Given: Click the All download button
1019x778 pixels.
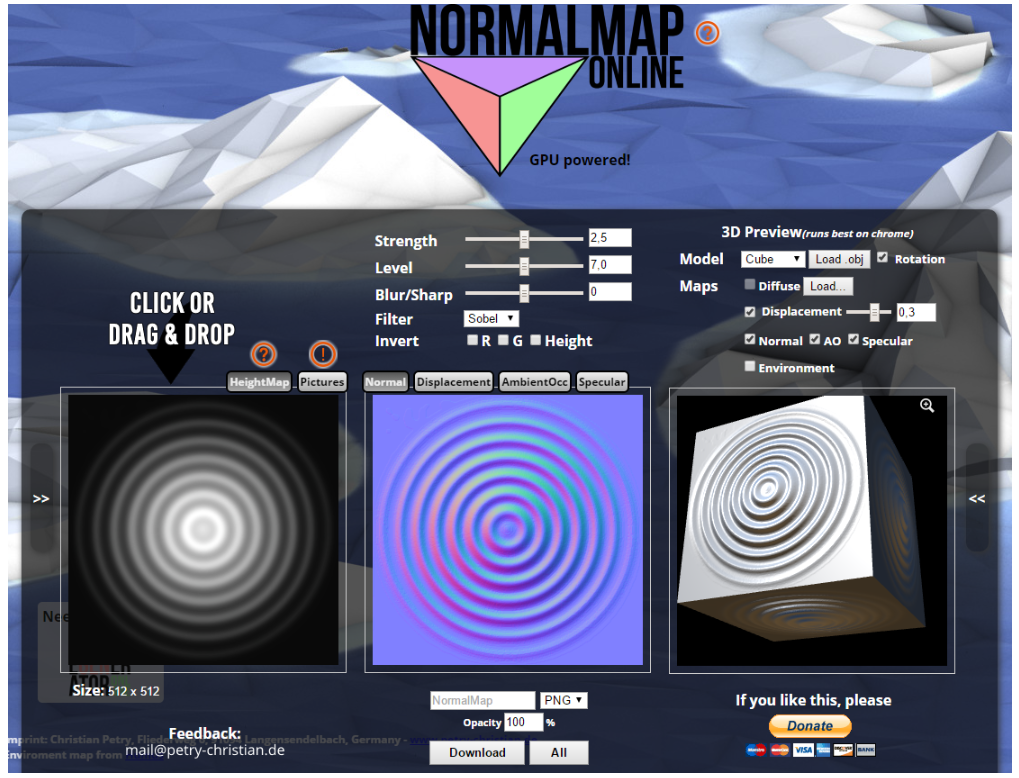Looking at the screenshot, I should pos(559,753).
